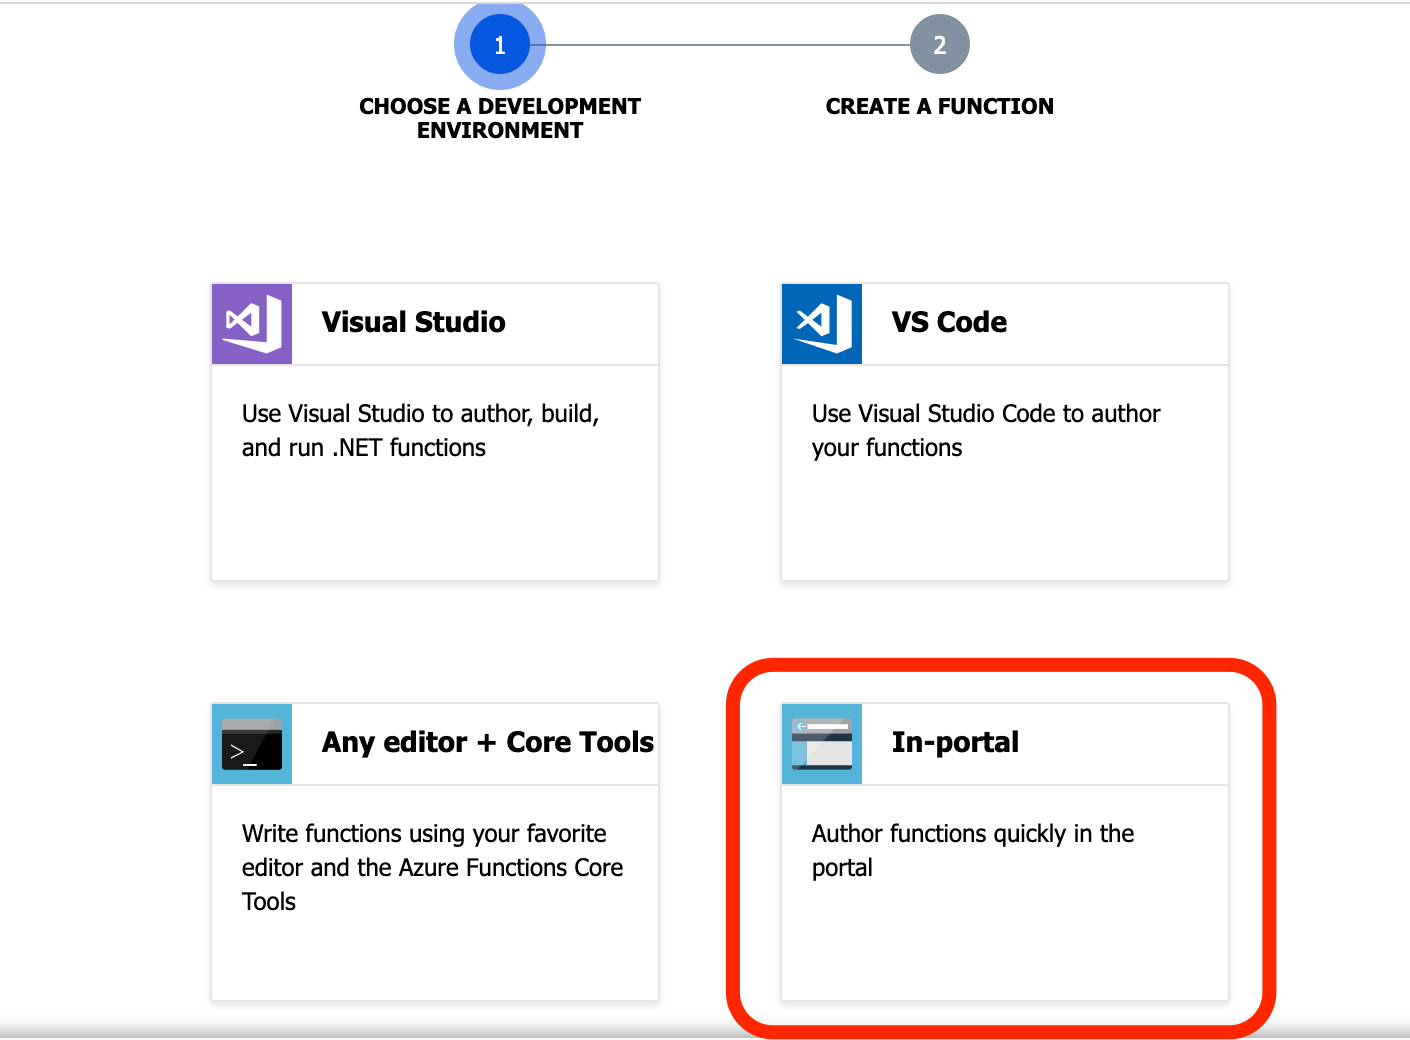Click the blue VS Code icon
Screen dimensions: 1410x1040
click(822, 324)
